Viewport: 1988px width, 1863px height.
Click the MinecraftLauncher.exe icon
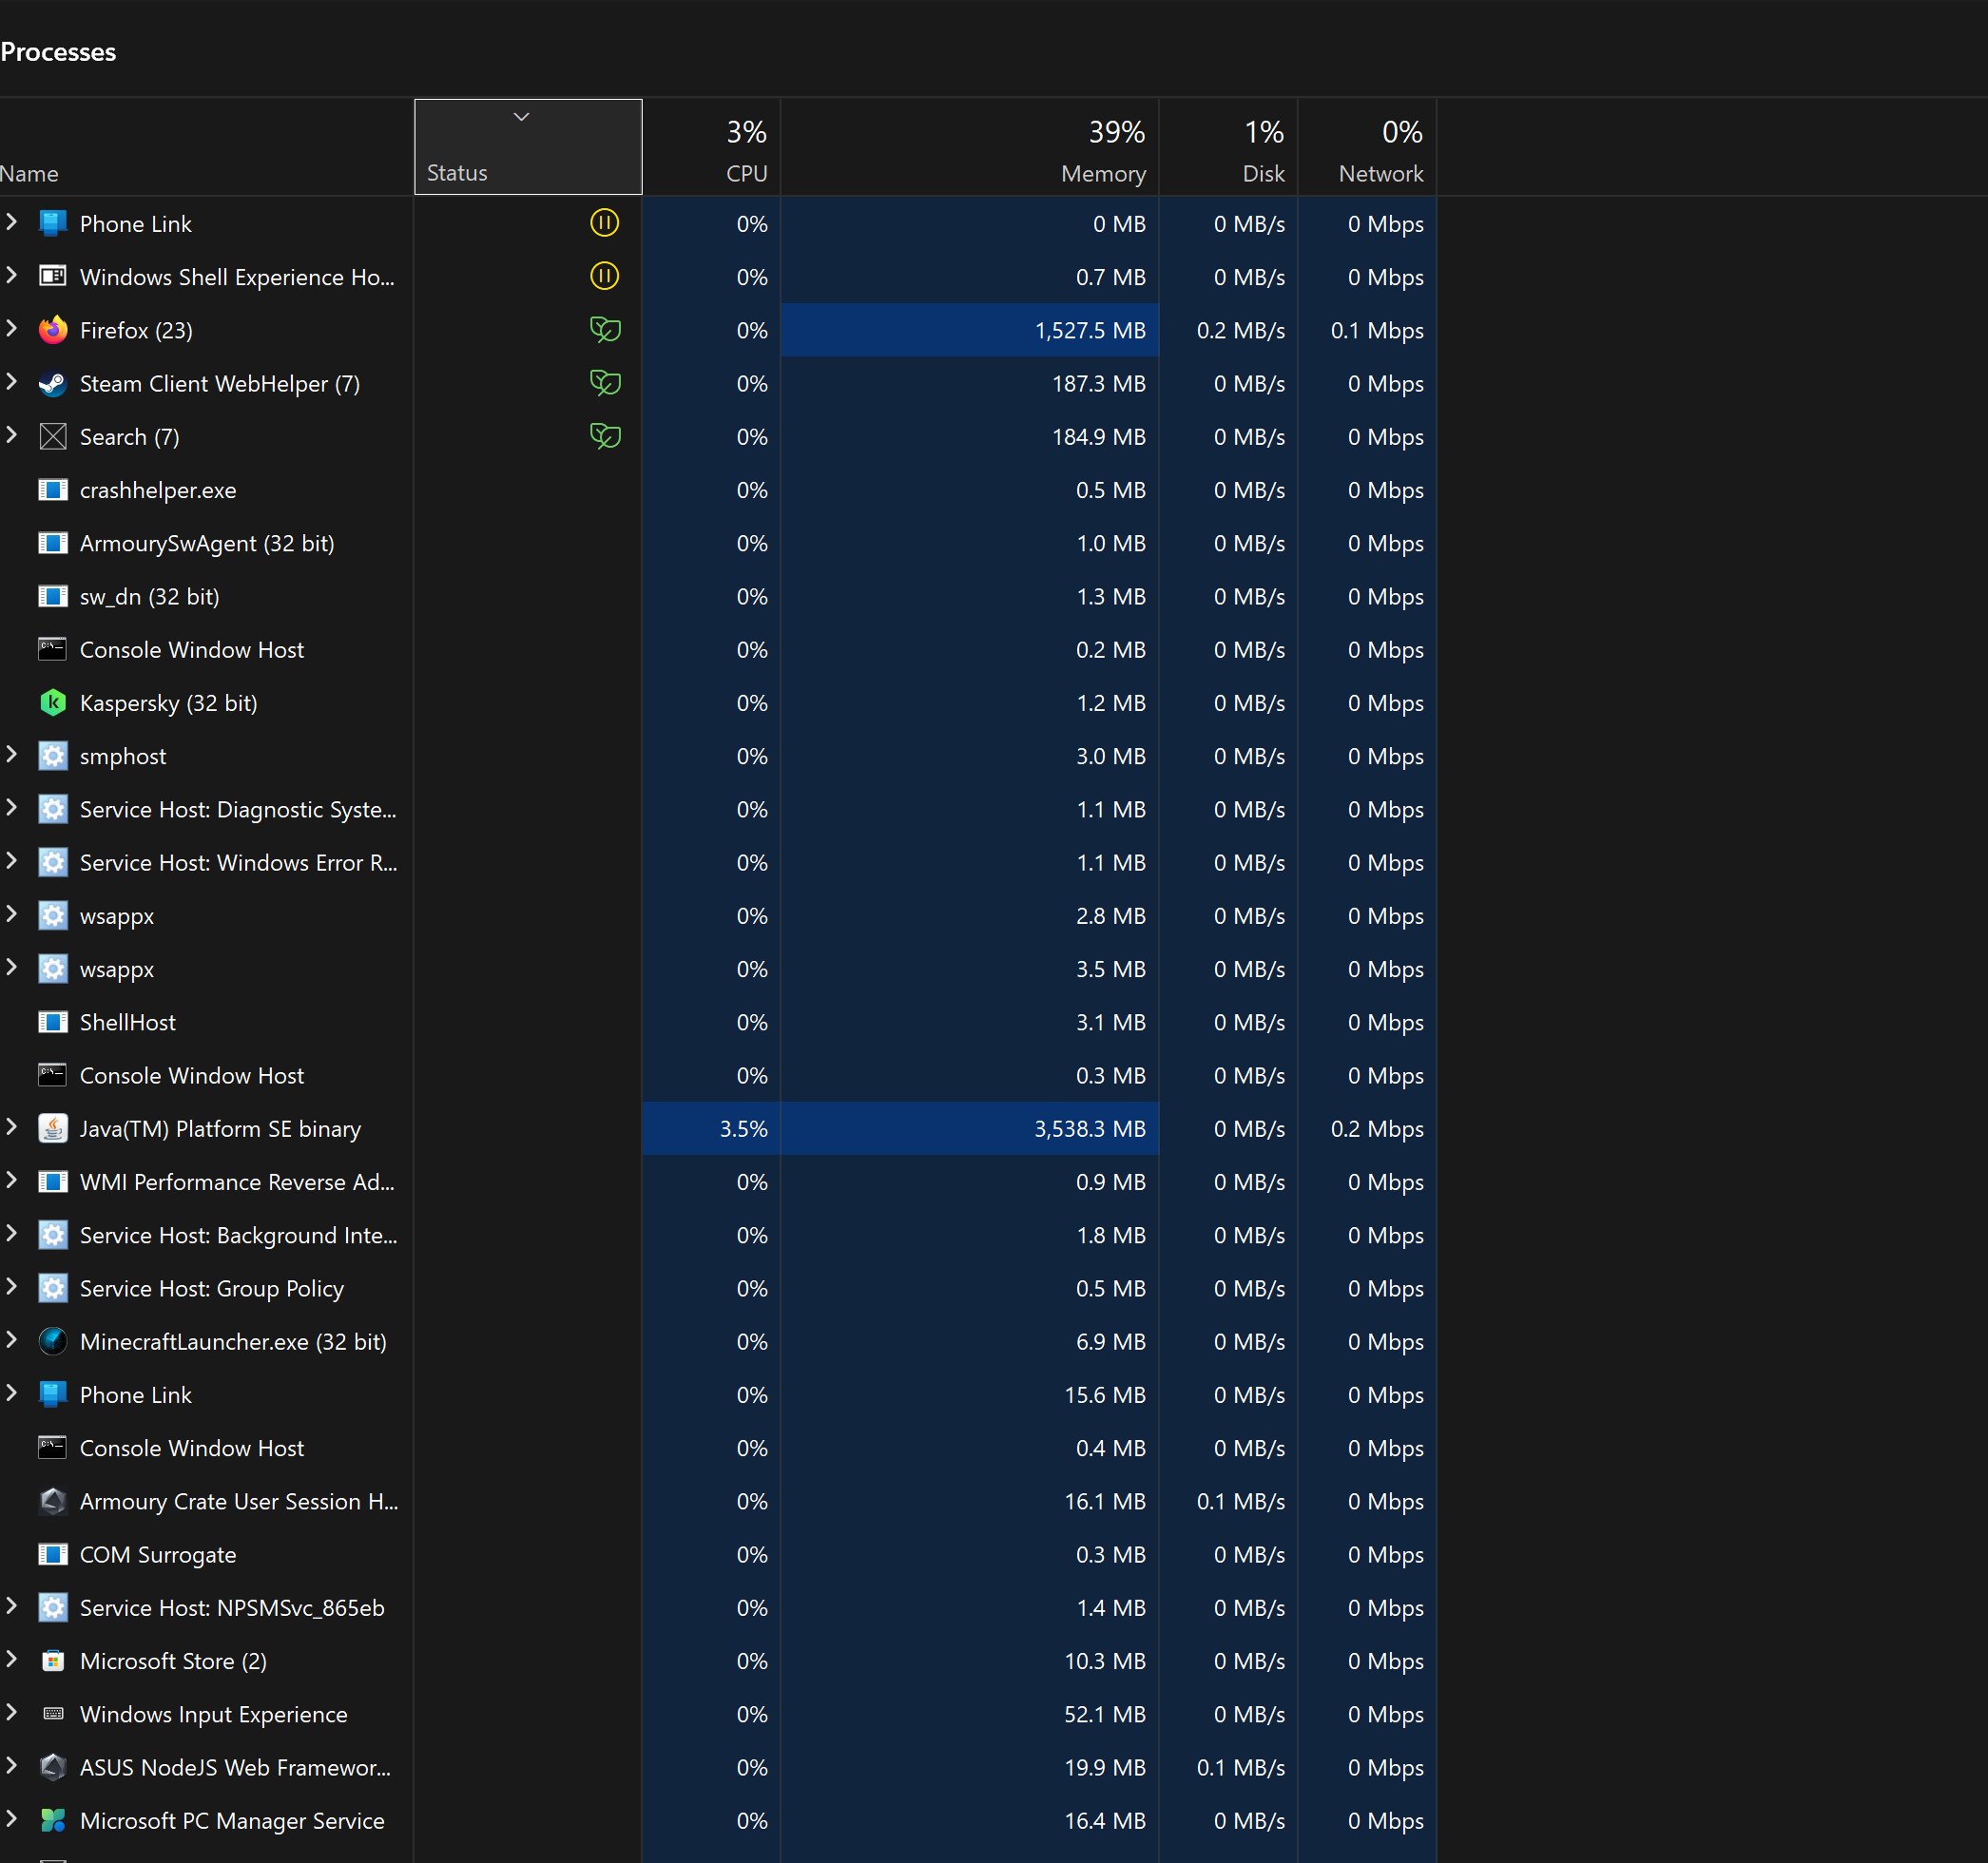tap(53, 1342)
